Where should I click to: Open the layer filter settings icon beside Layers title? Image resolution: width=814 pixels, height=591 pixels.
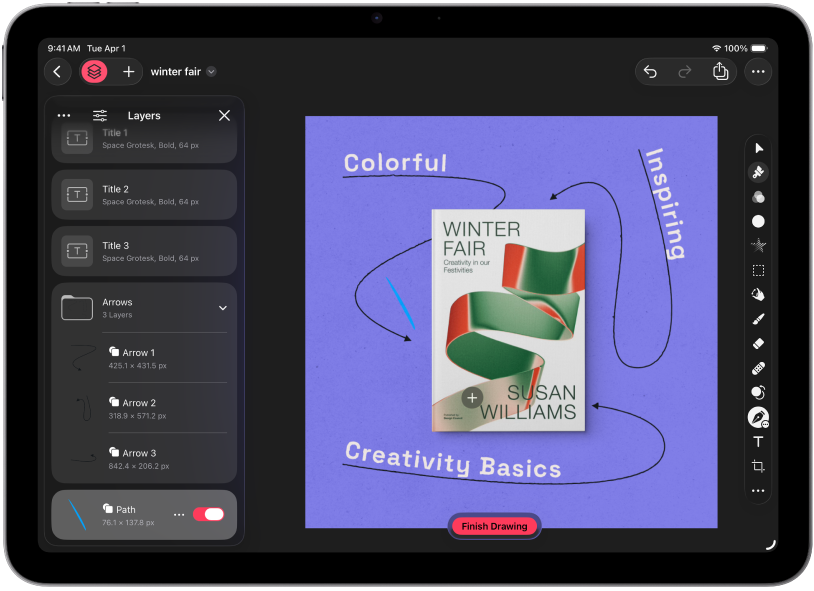click(x=100, y=115)
